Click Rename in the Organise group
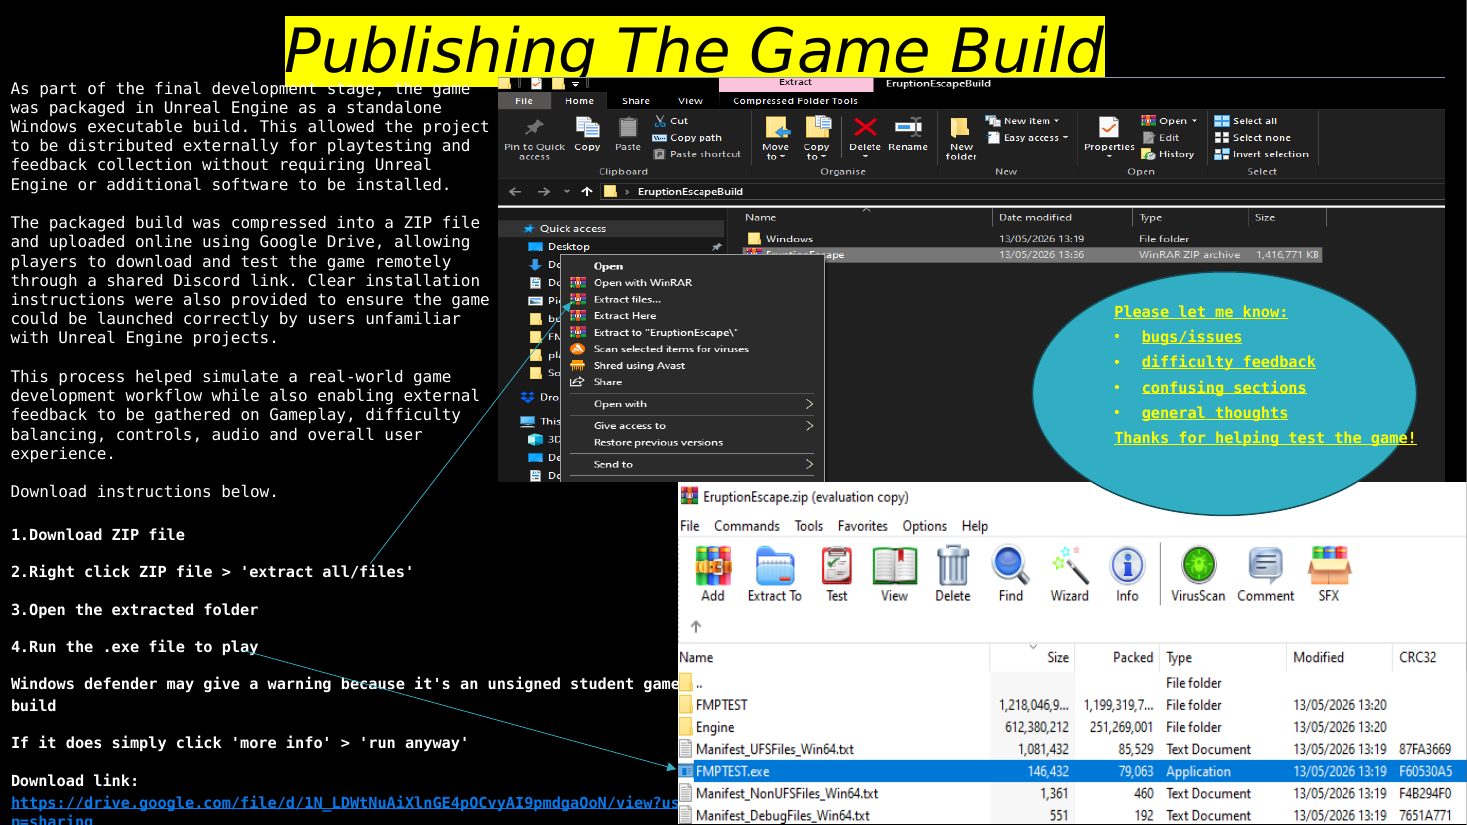 pos(908,134)
